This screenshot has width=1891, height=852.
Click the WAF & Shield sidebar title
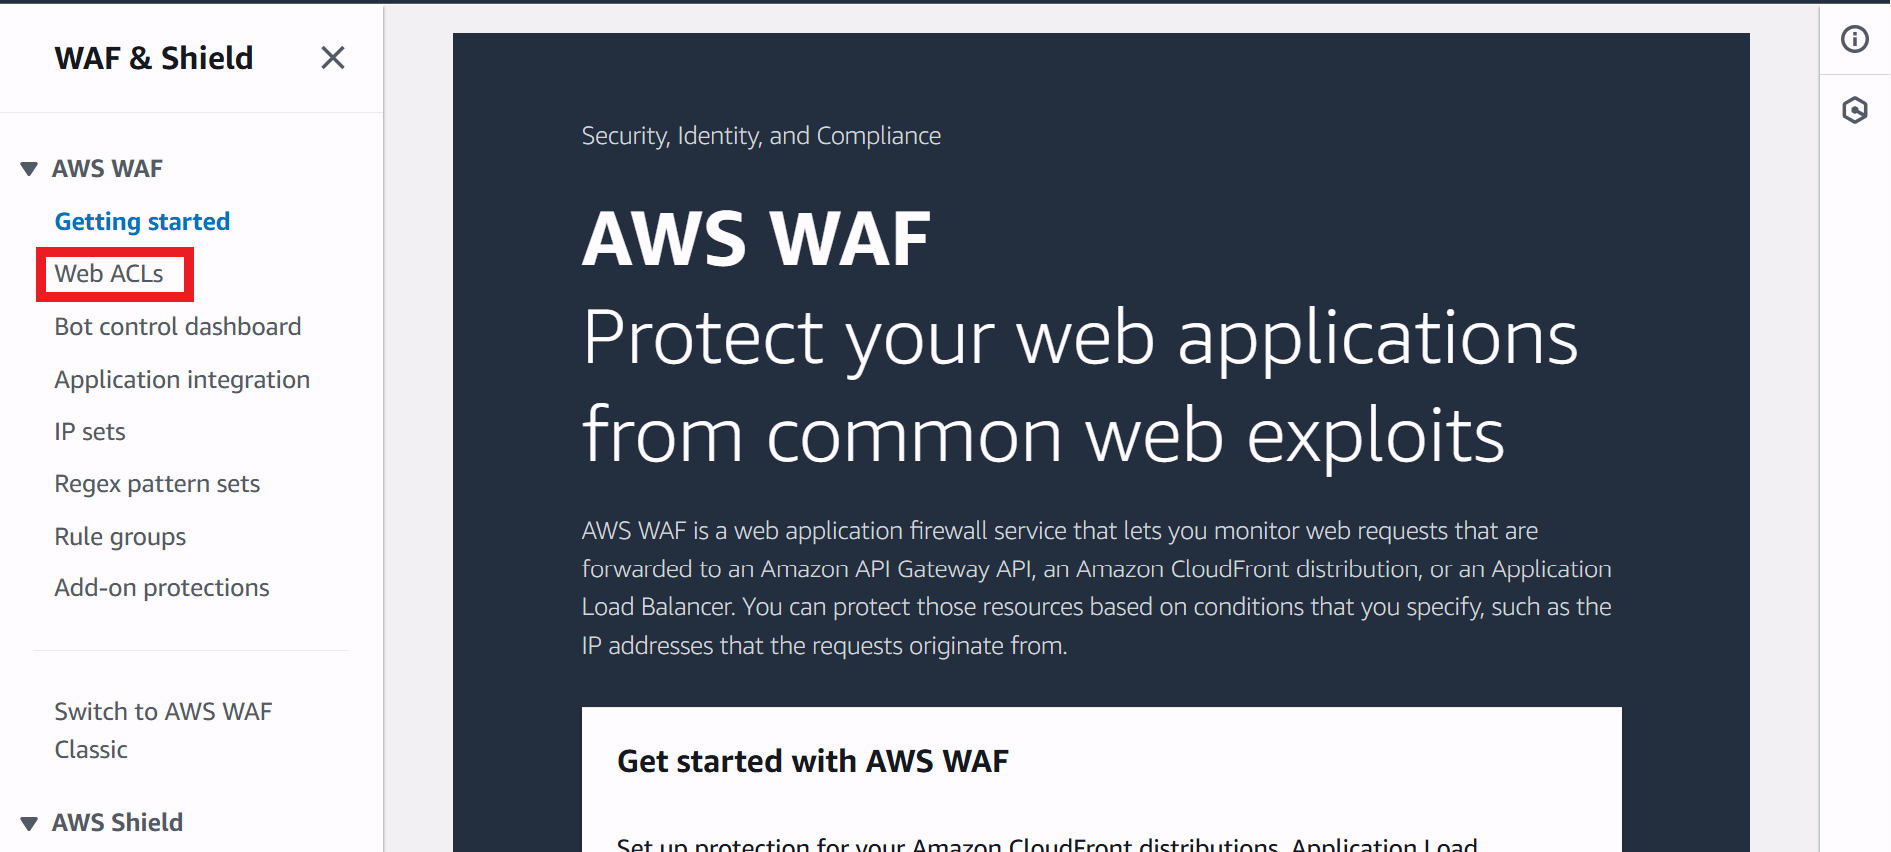click(154, 58)
